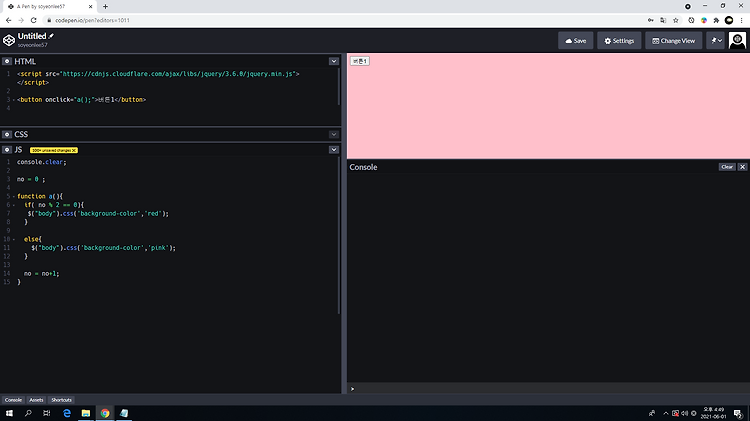Viewport: 750px width, 421px height.
Task: Open user profile avatar menu
Action: [737, 41]
